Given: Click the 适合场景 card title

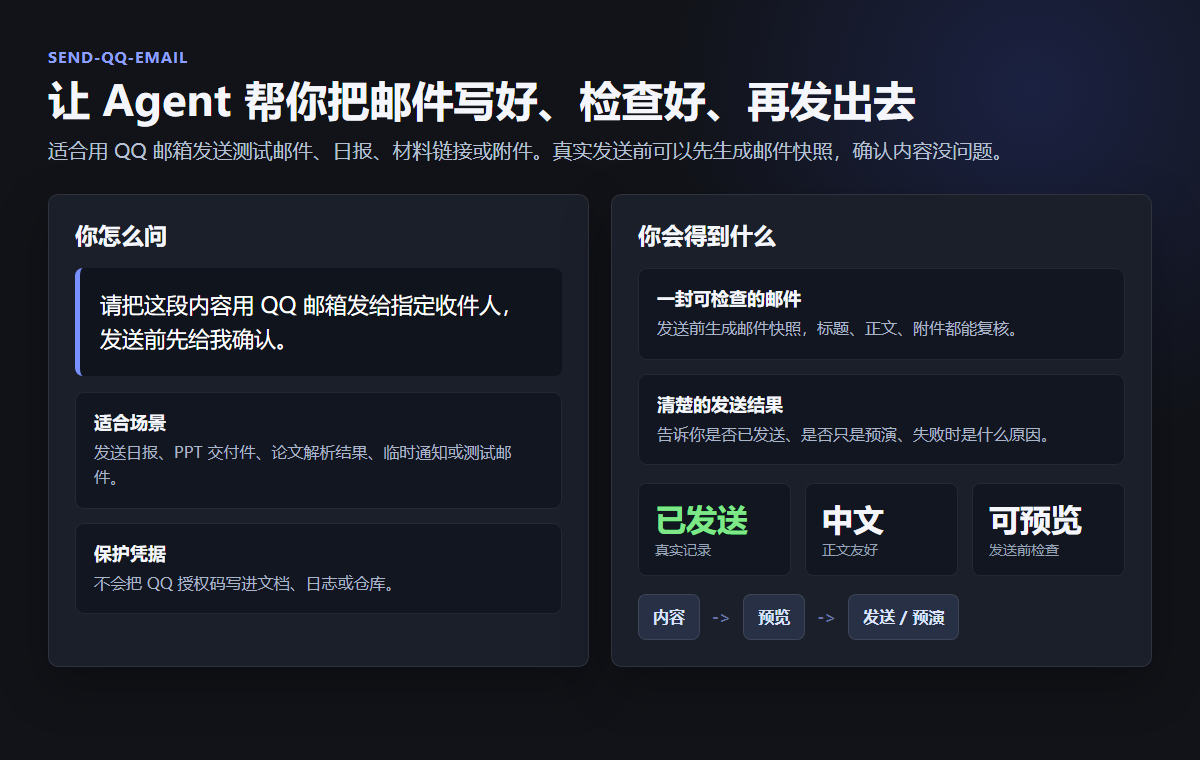Looking at the screenshot, I should (130, 423).
